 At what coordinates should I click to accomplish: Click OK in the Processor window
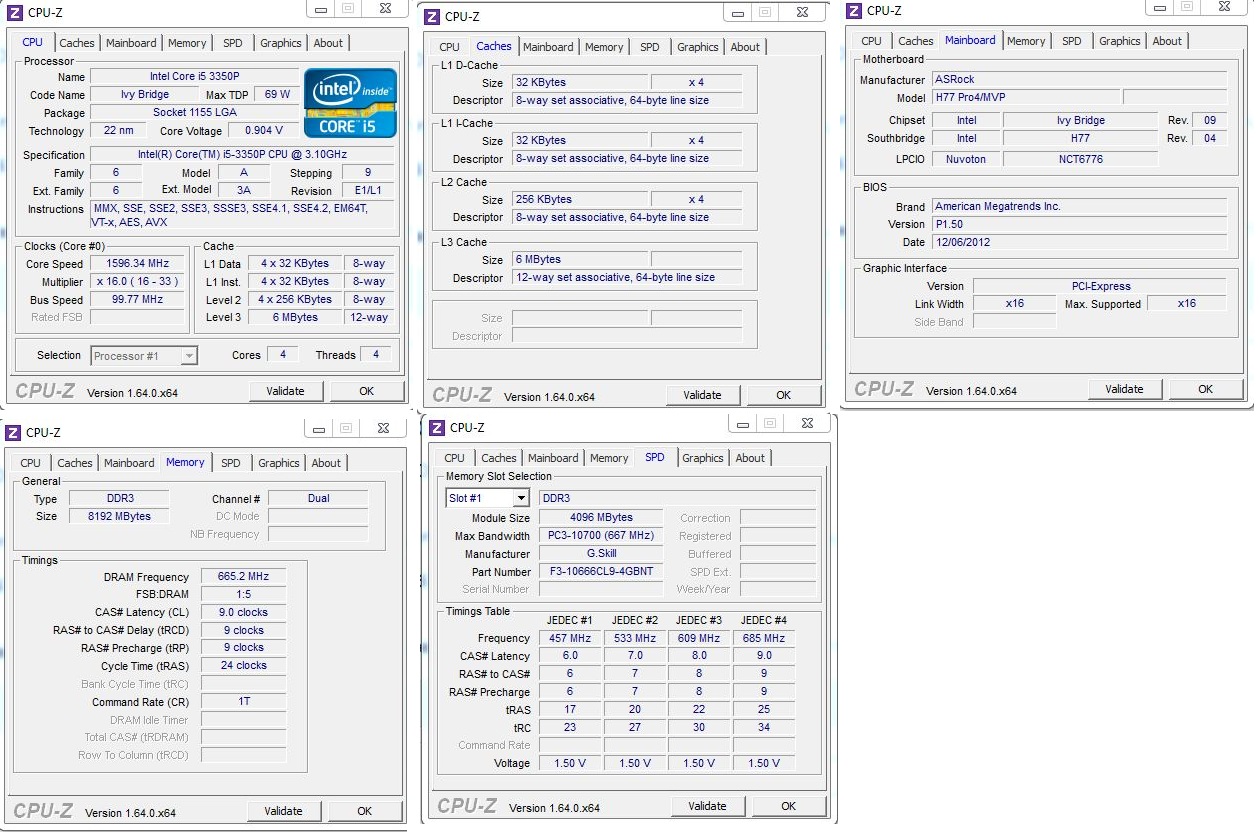367,391
